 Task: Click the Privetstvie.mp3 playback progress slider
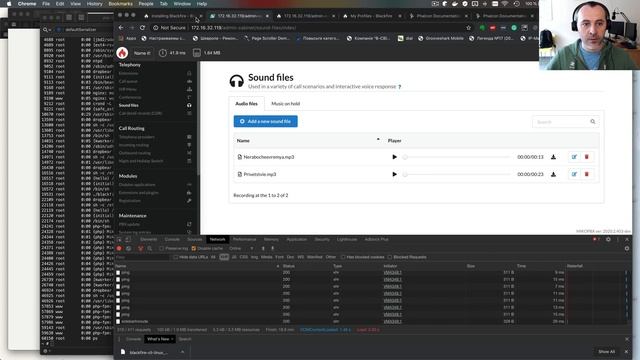(x=457, y=174)
